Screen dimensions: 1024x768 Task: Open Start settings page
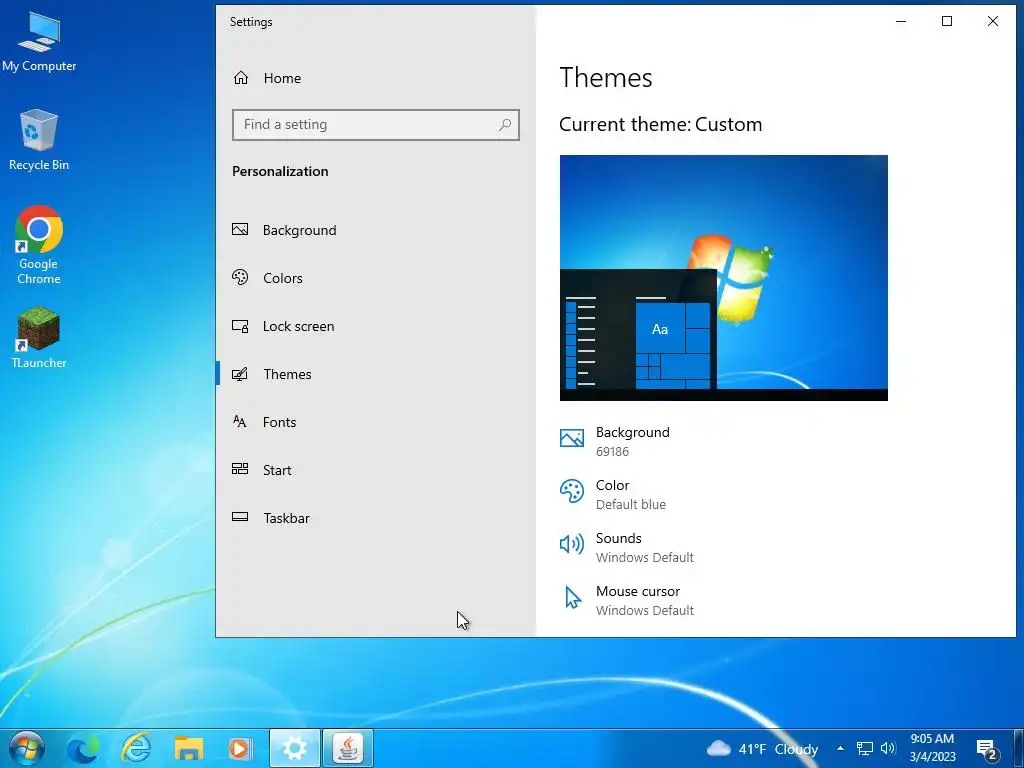tap(376, 470)
